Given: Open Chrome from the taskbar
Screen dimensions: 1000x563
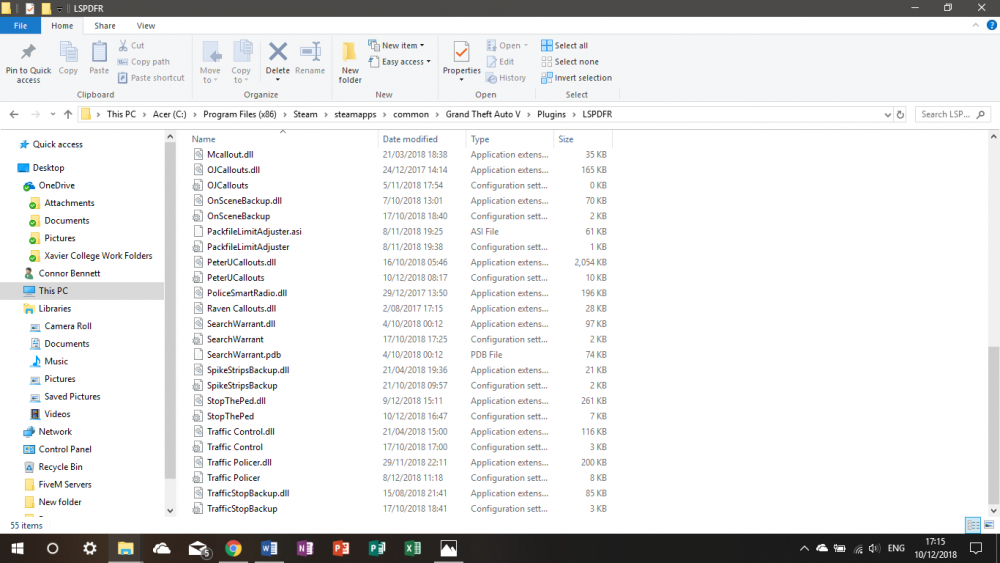Looking at the screenshot, I should click(233, 548).
